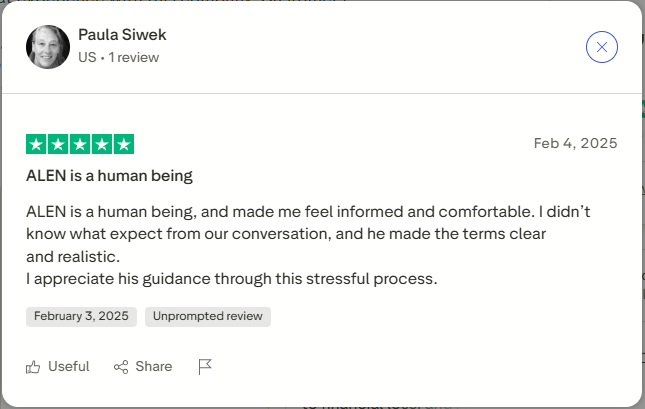Click the review title "ALEN is a human being"
The height and width of the screenshot is (409, 645).
[x=109, y=176]
